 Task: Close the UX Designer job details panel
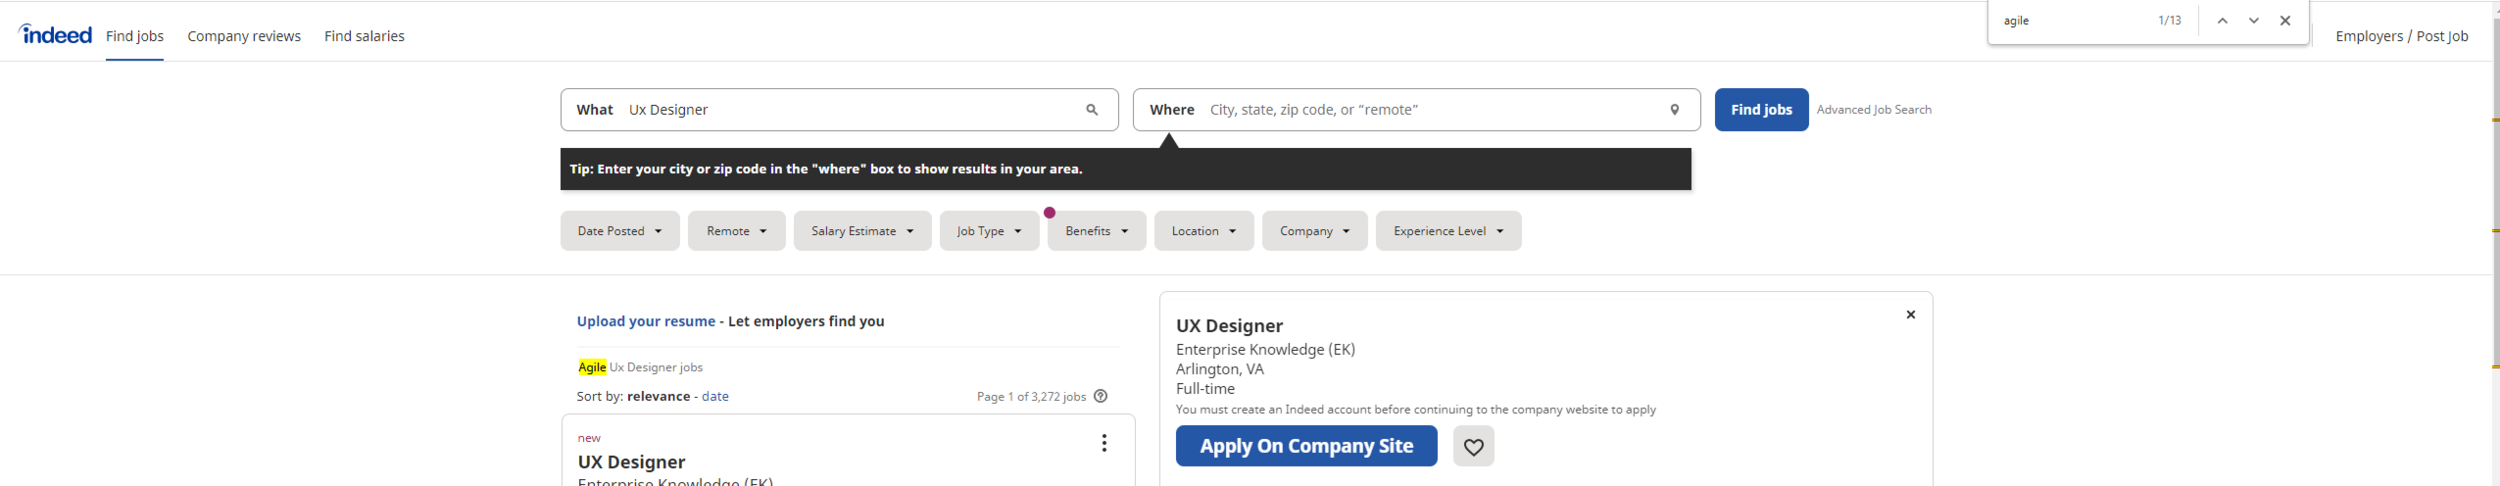pos(1911,315)
